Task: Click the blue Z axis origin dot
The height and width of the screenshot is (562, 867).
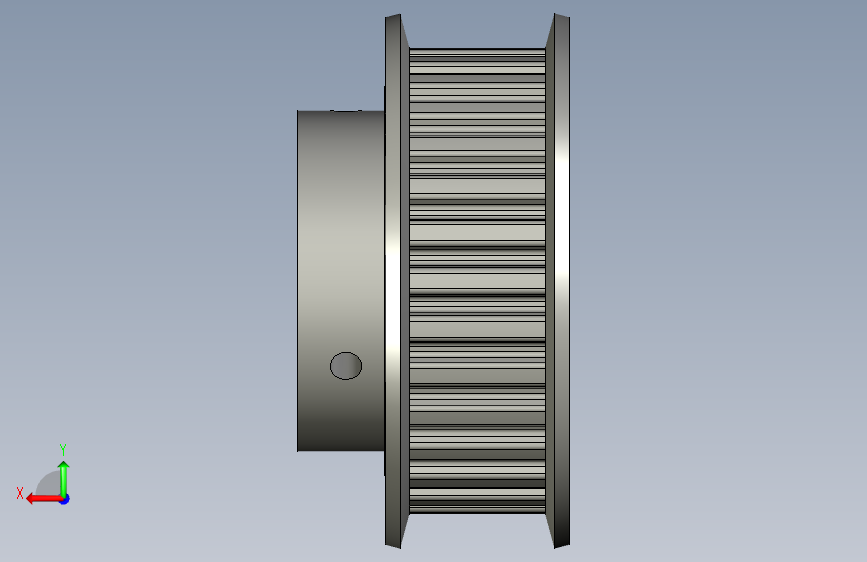Action: [x=65, y=499]
